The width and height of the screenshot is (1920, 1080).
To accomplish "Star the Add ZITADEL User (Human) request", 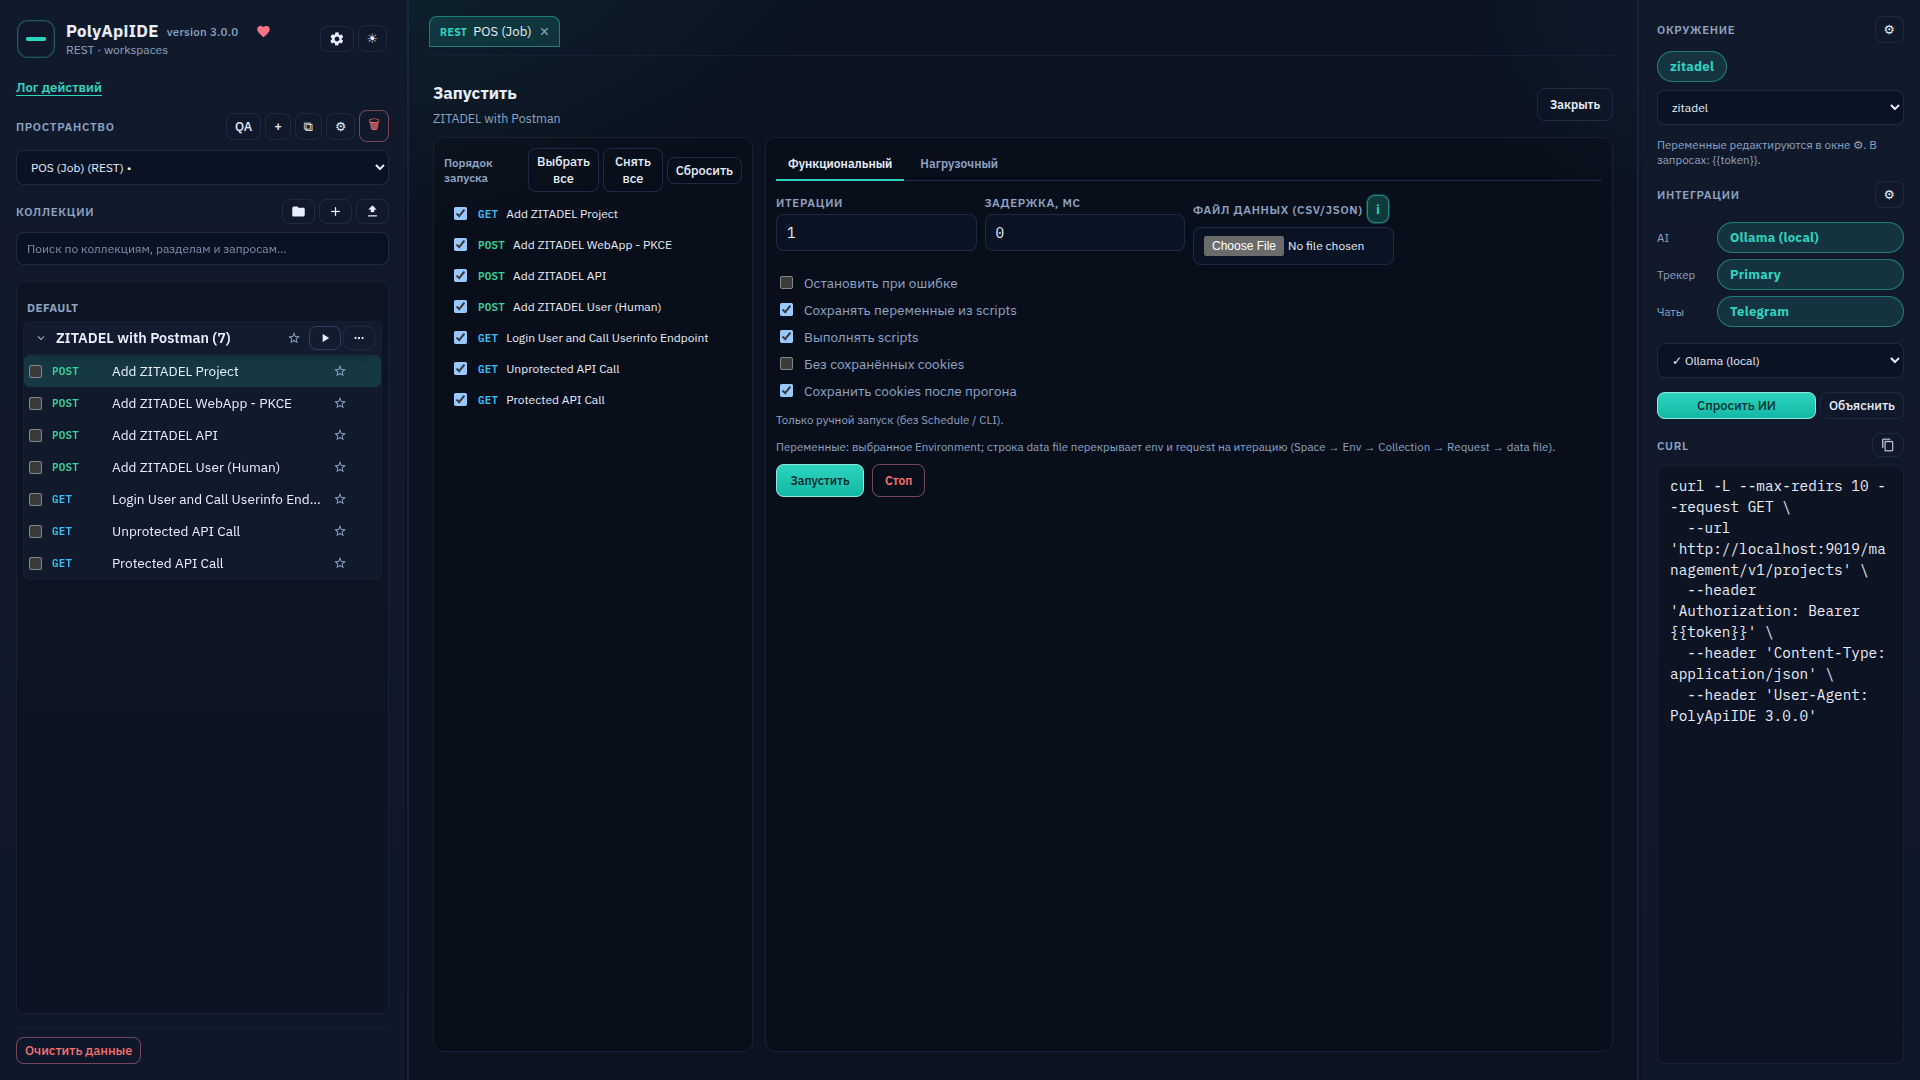I will 340,468.
